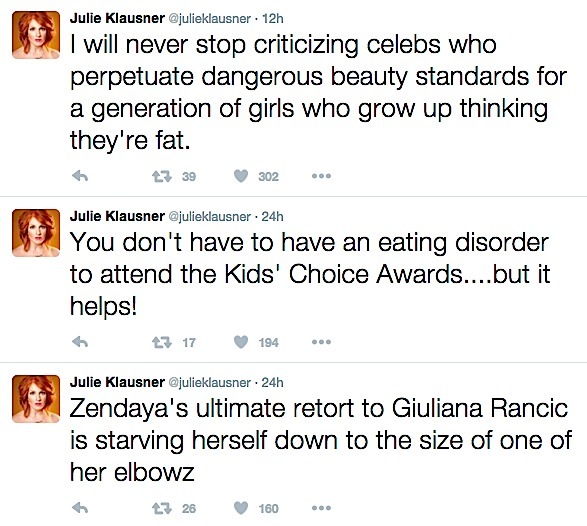Open the 24h timestamp on the Zendaya tweet

tap(273, 382)
